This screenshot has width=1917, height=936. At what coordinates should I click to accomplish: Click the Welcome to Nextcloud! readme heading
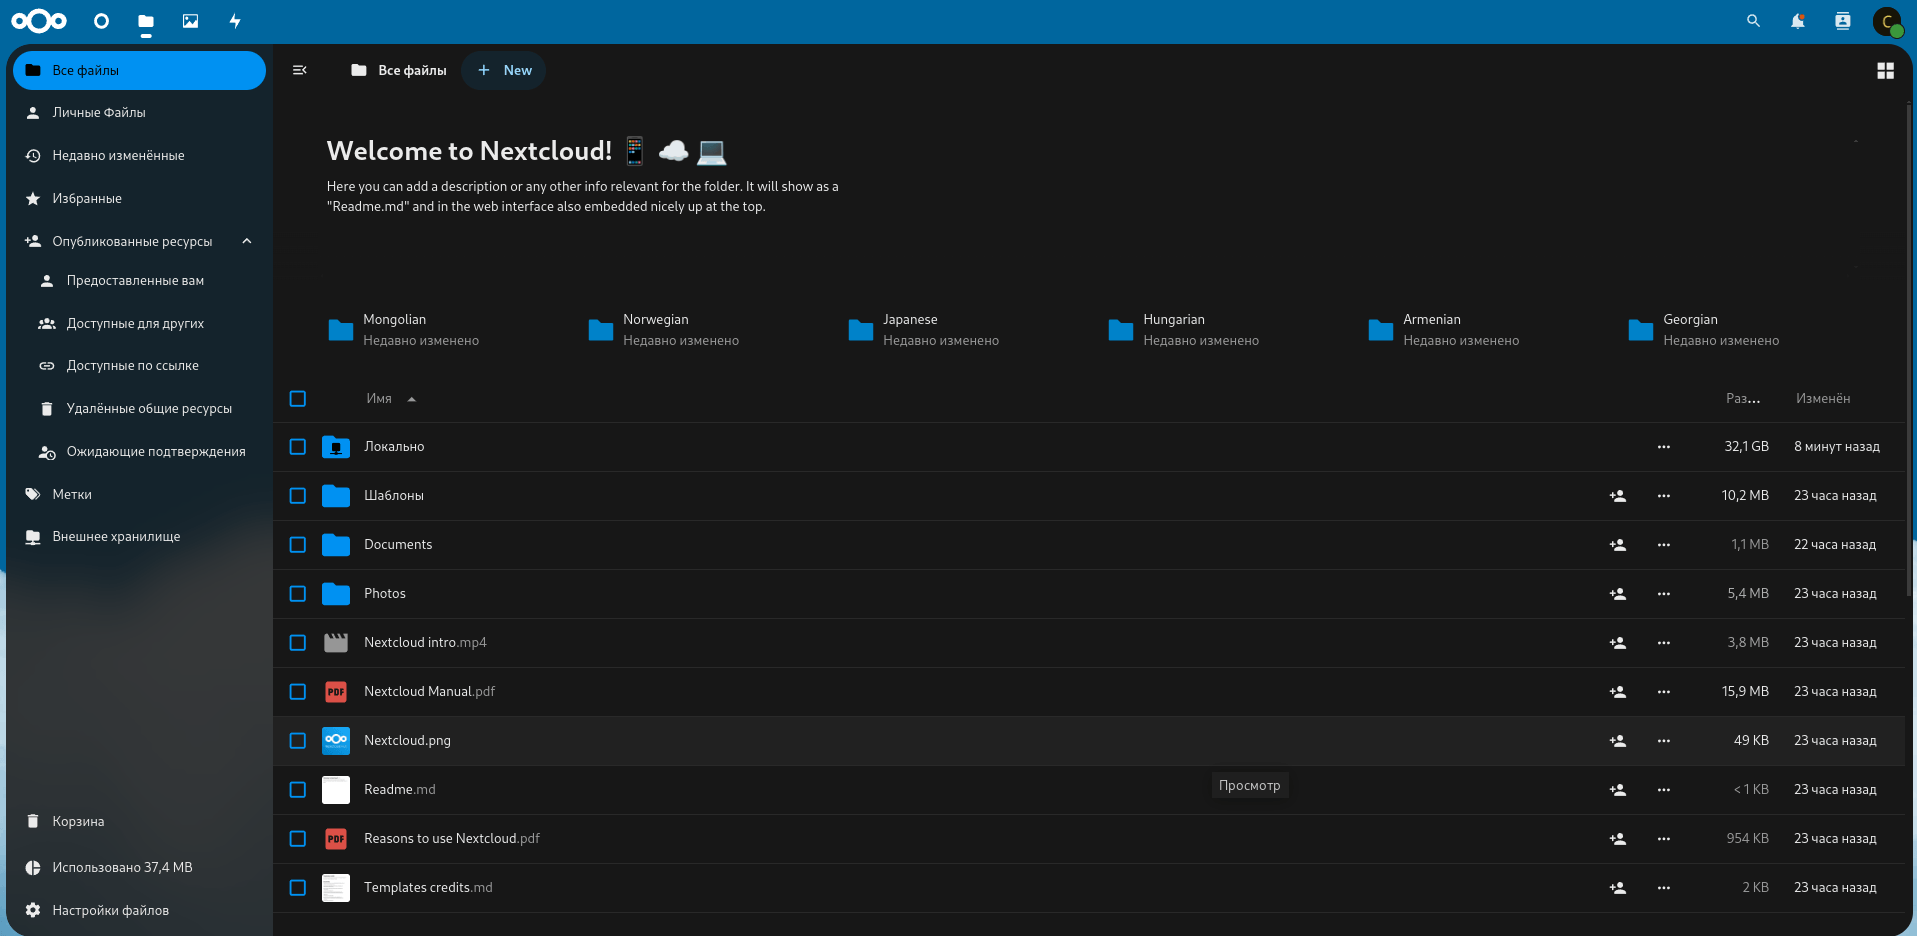click(x=527, y=151)
